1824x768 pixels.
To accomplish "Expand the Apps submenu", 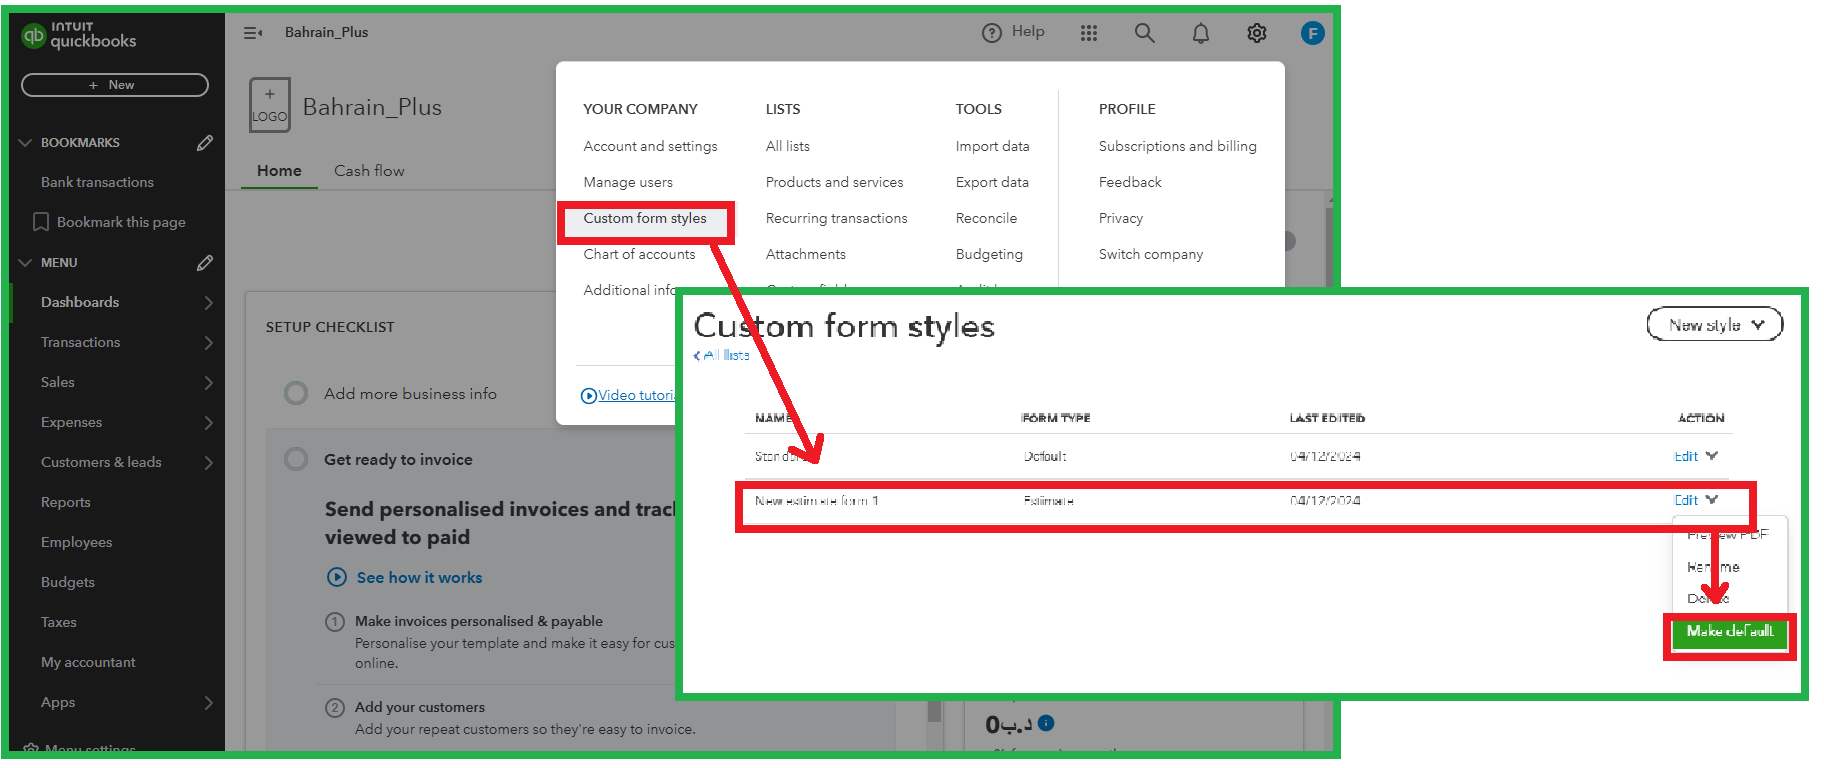I will tap(208, 702).
